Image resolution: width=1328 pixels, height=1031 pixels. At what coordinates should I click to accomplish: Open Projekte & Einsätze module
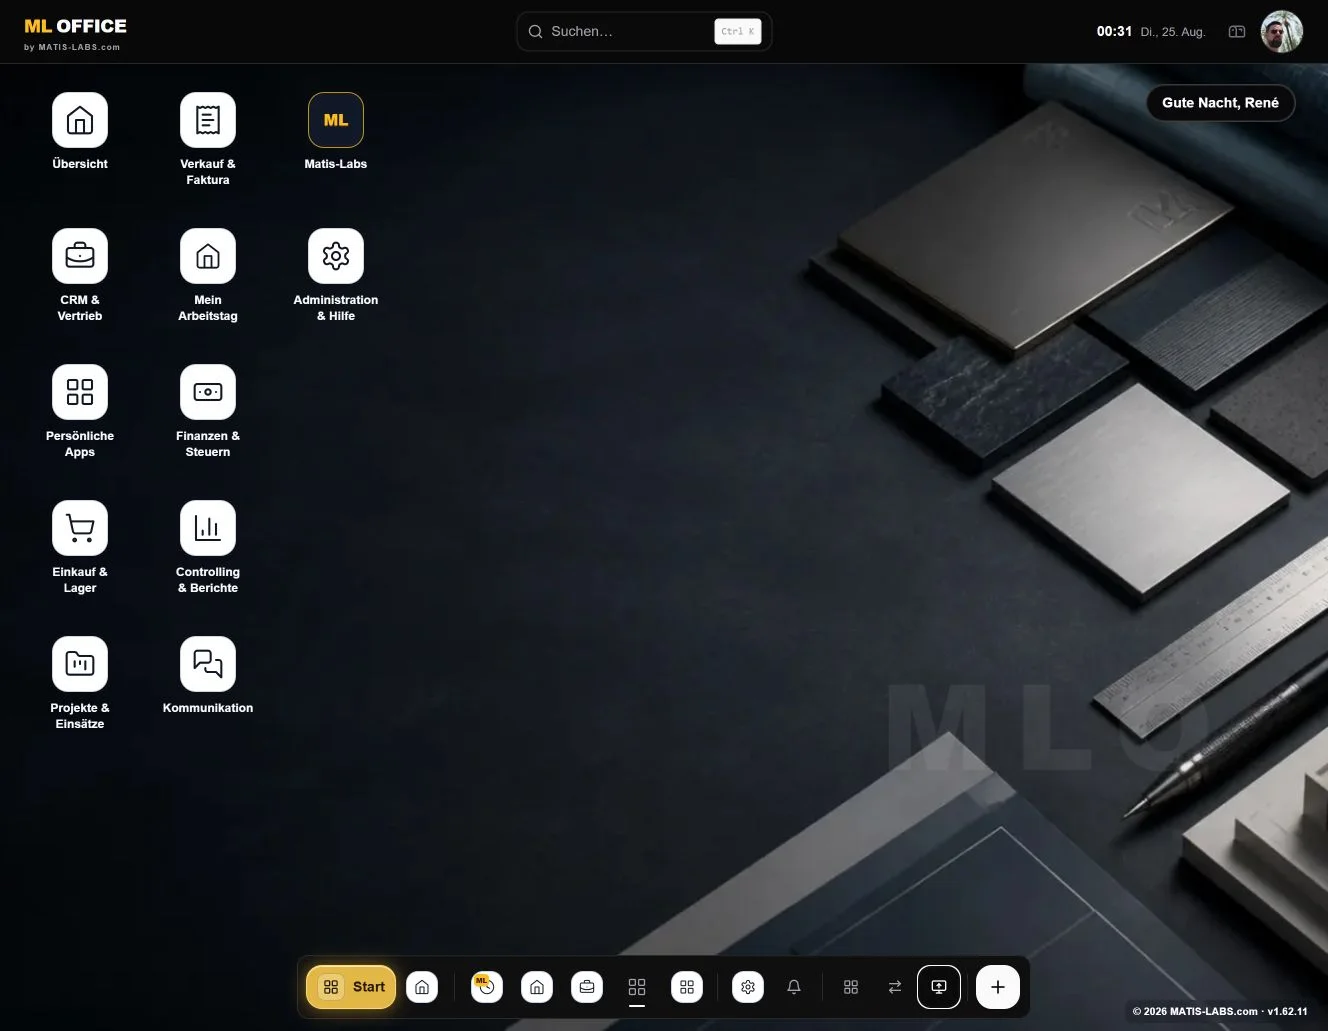point(80,664)
